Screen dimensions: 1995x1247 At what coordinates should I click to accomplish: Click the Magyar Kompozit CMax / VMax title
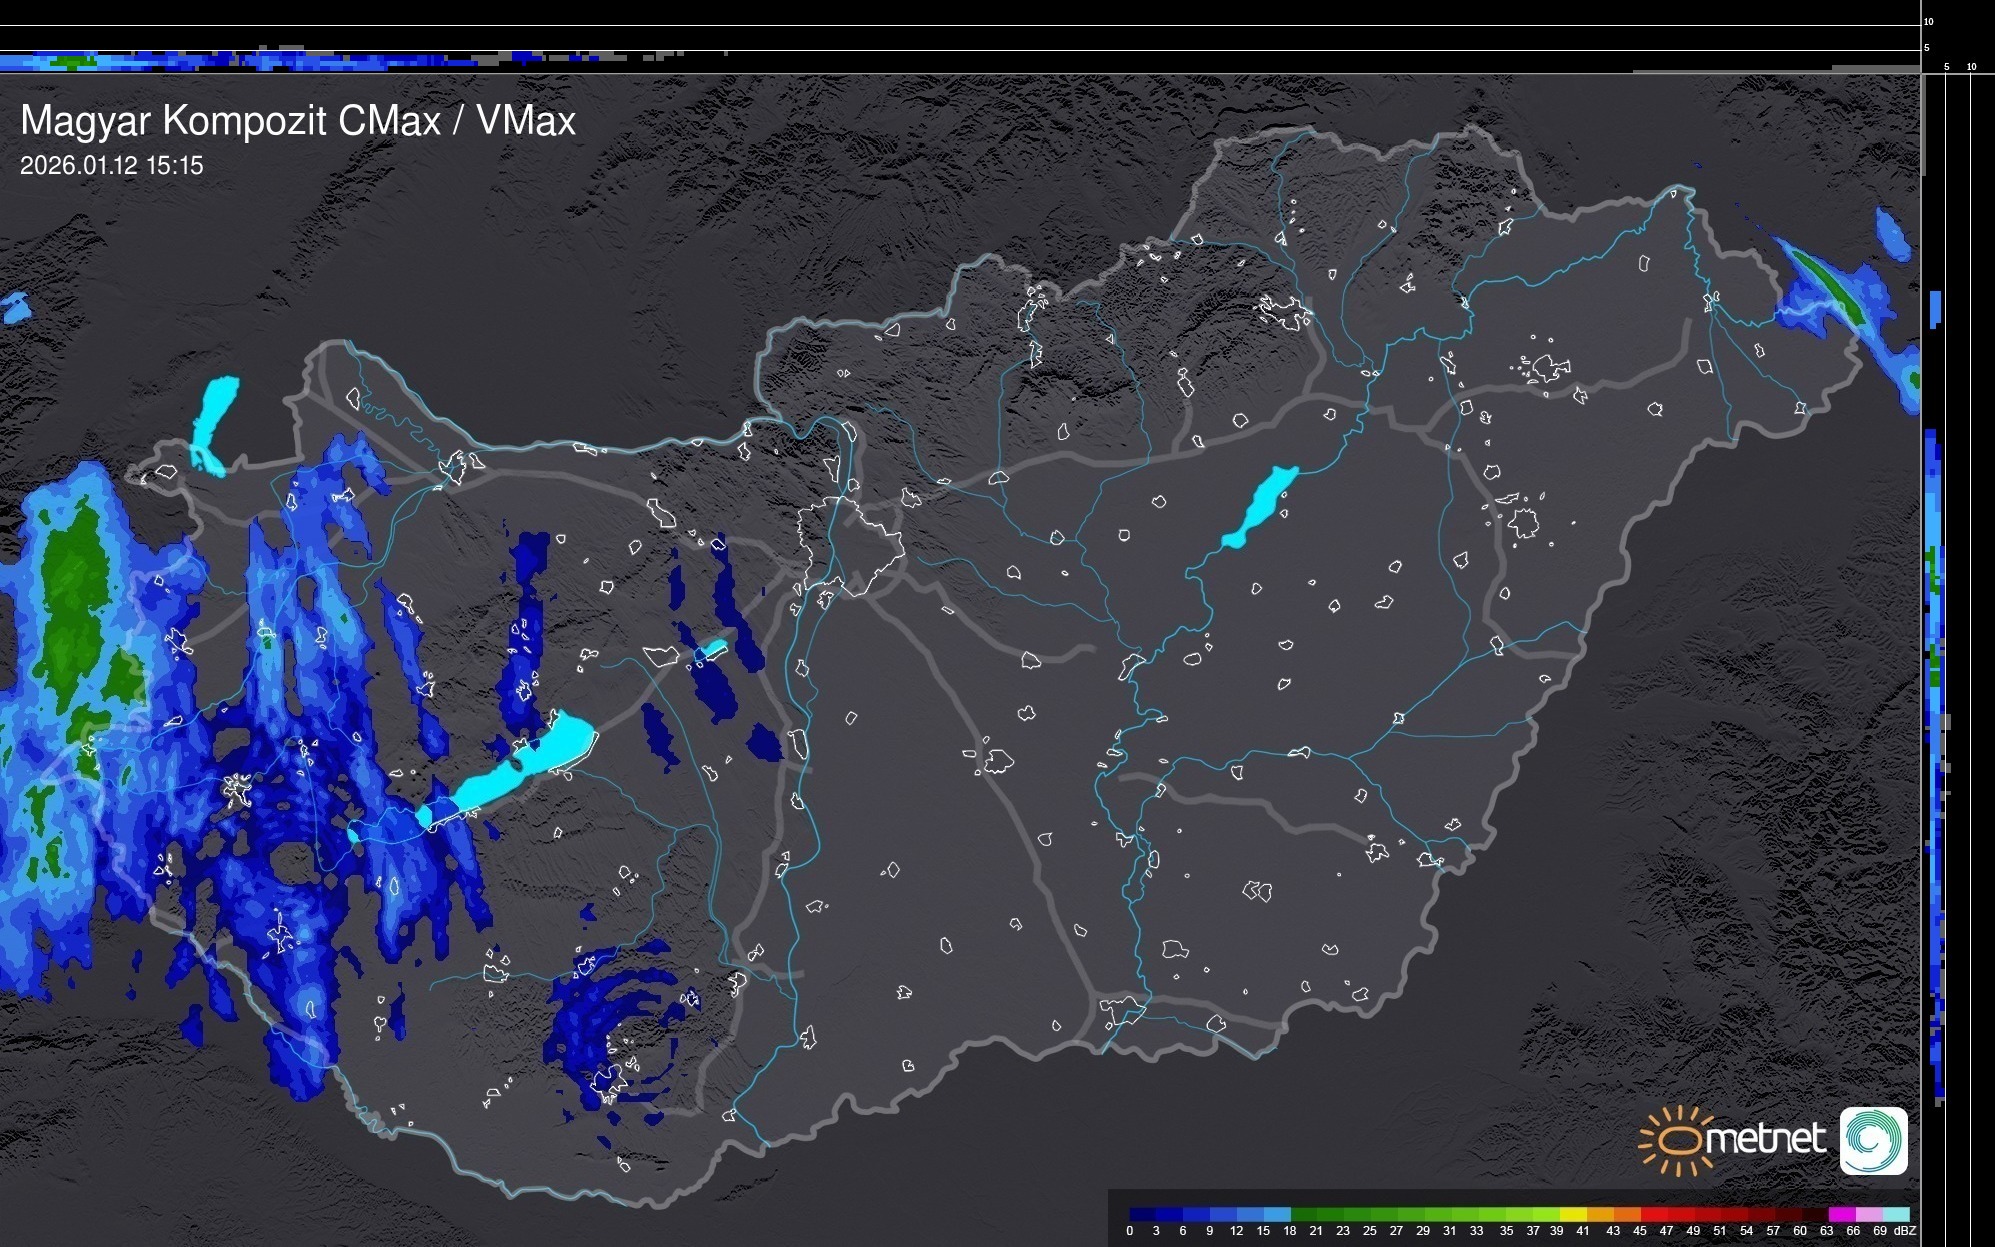pyautogui.click(x=298, y=121)
